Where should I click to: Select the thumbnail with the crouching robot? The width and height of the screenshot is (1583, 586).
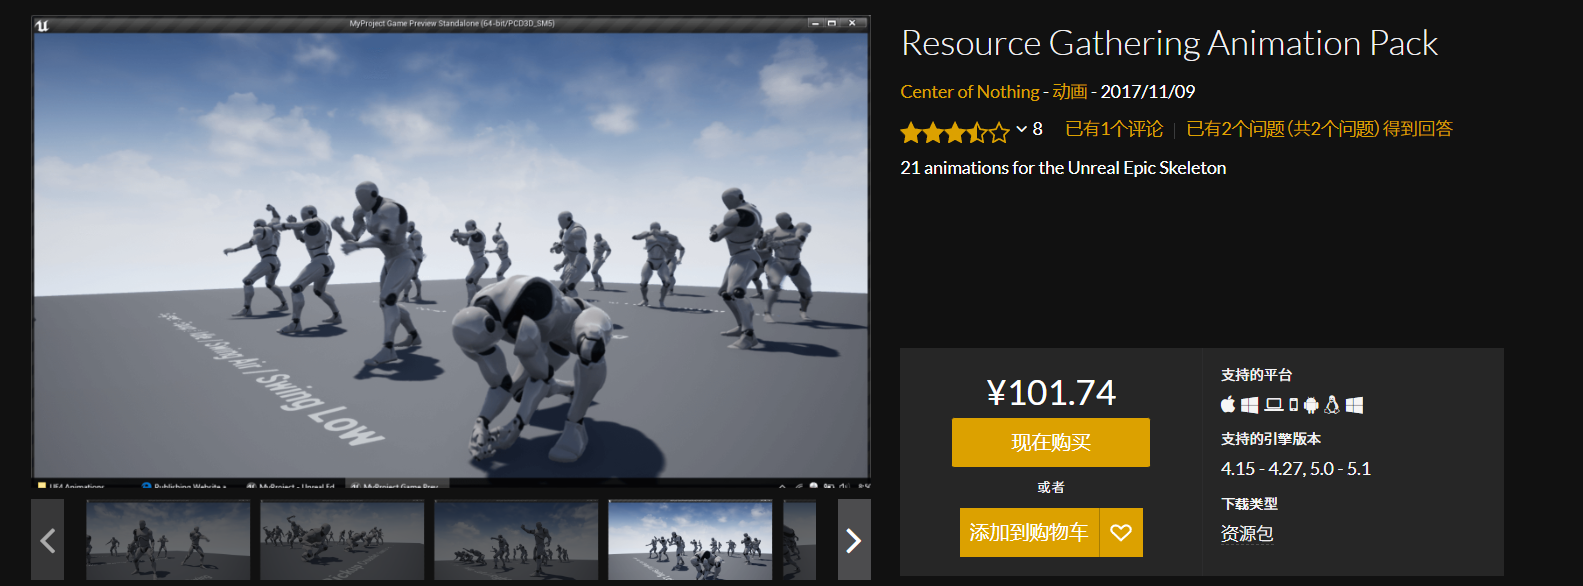pyautogui.click(x=342, y=540)
